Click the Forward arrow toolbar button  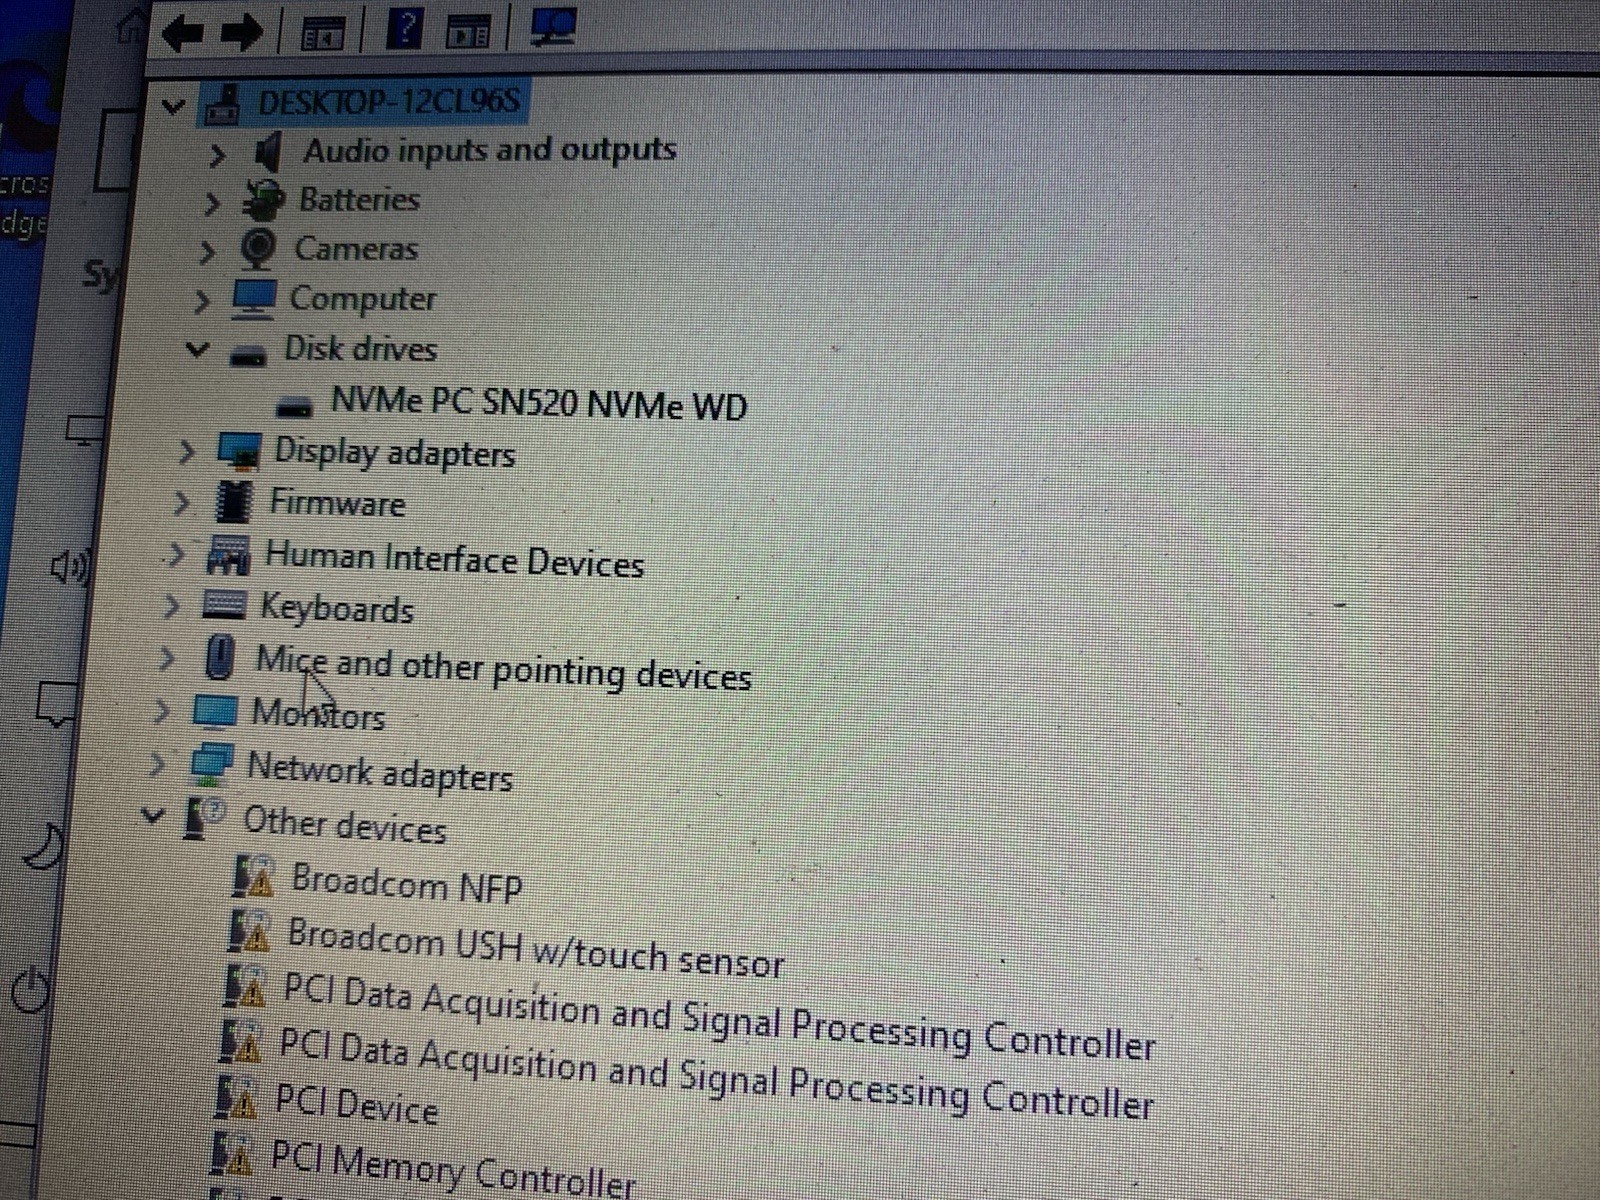(x=240, y=33)
